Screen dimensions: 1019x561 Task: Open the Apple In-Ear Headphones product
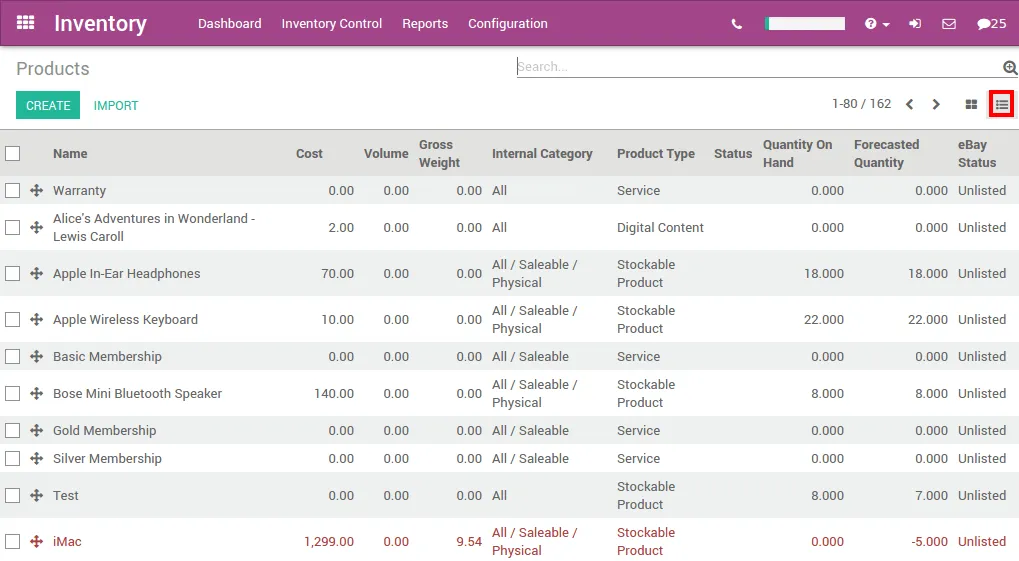127,274
